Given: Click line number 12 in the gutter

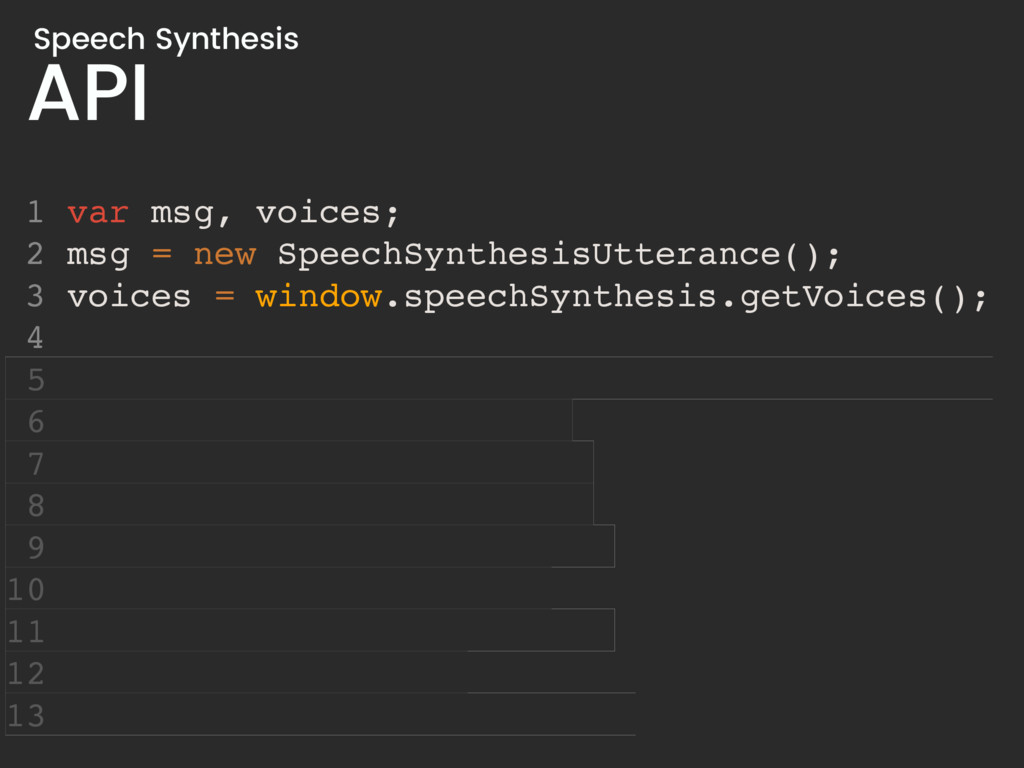Looking at the screenshot, I should coord(25,673).
